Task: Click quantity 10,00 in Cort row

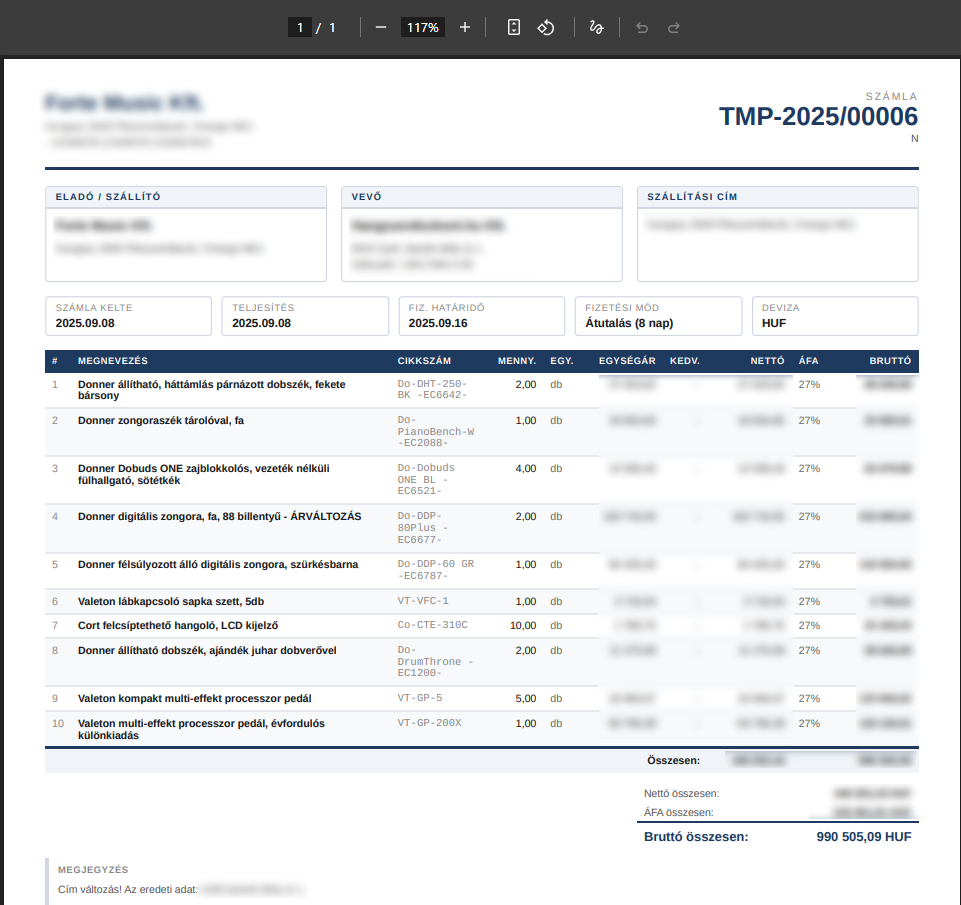Action: click(x=523, y=626)
